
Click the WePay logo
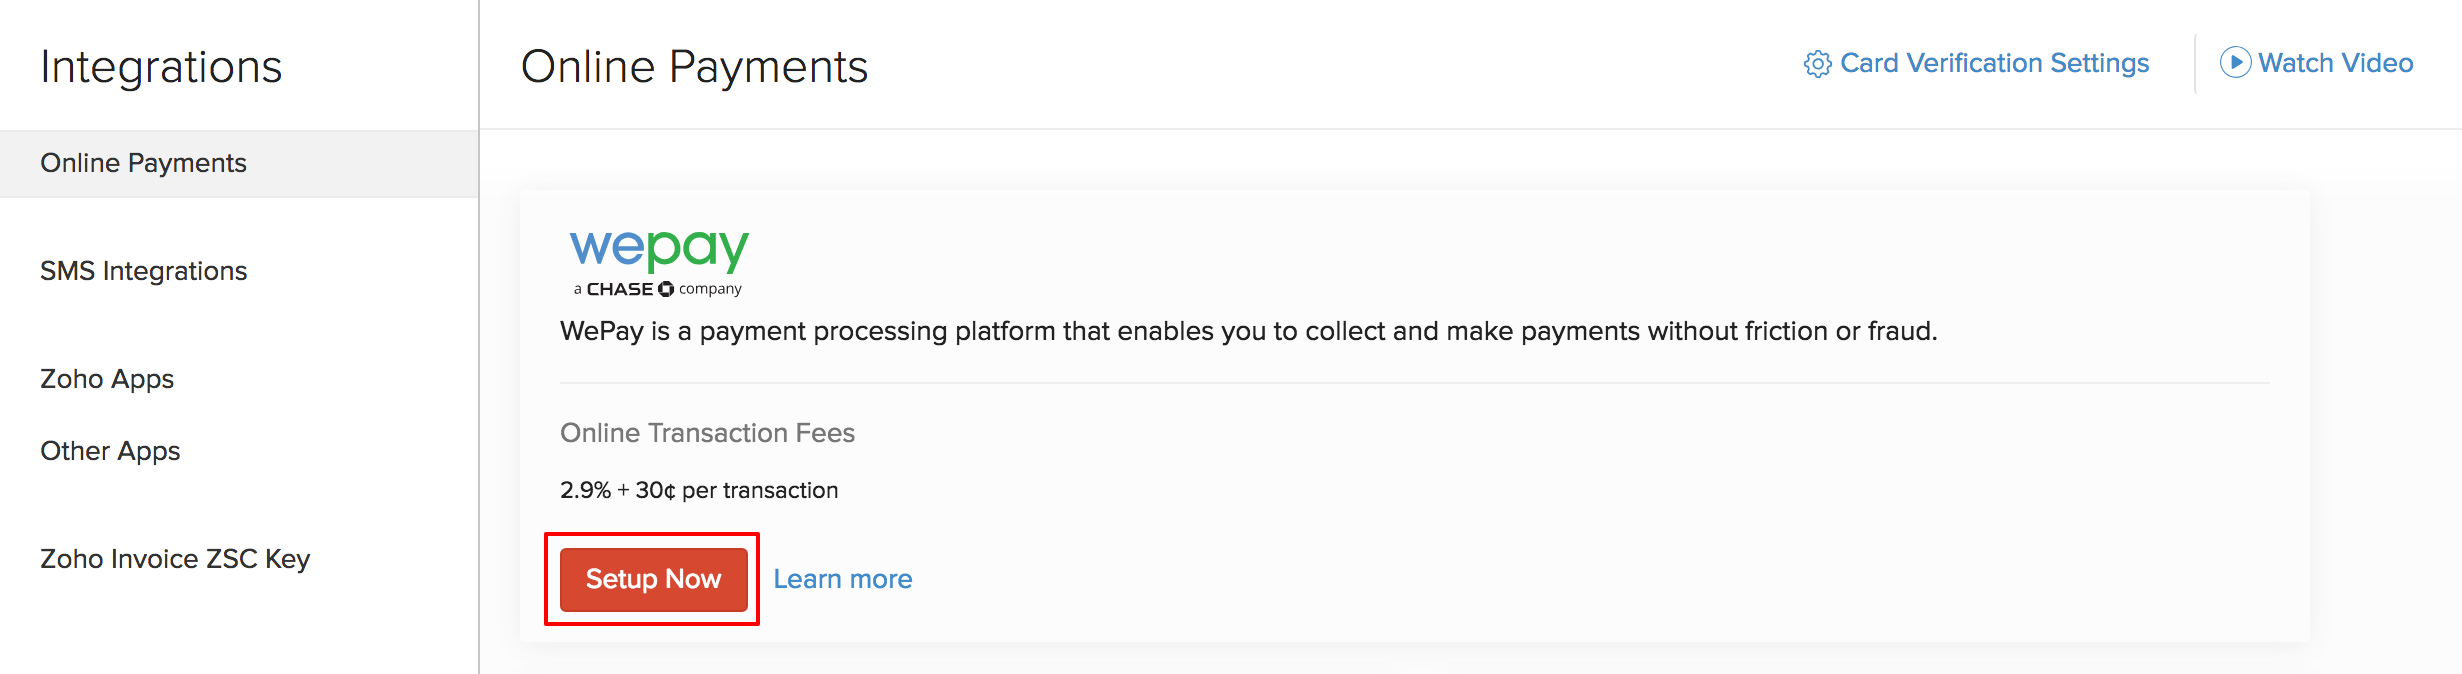[659, 249]
